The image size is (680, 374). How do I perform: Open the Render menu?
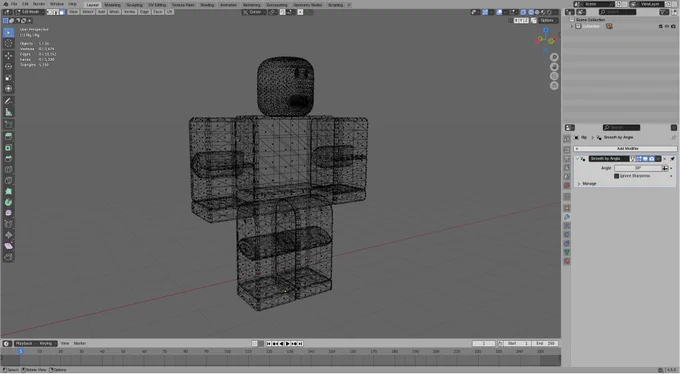coord(39,4)
